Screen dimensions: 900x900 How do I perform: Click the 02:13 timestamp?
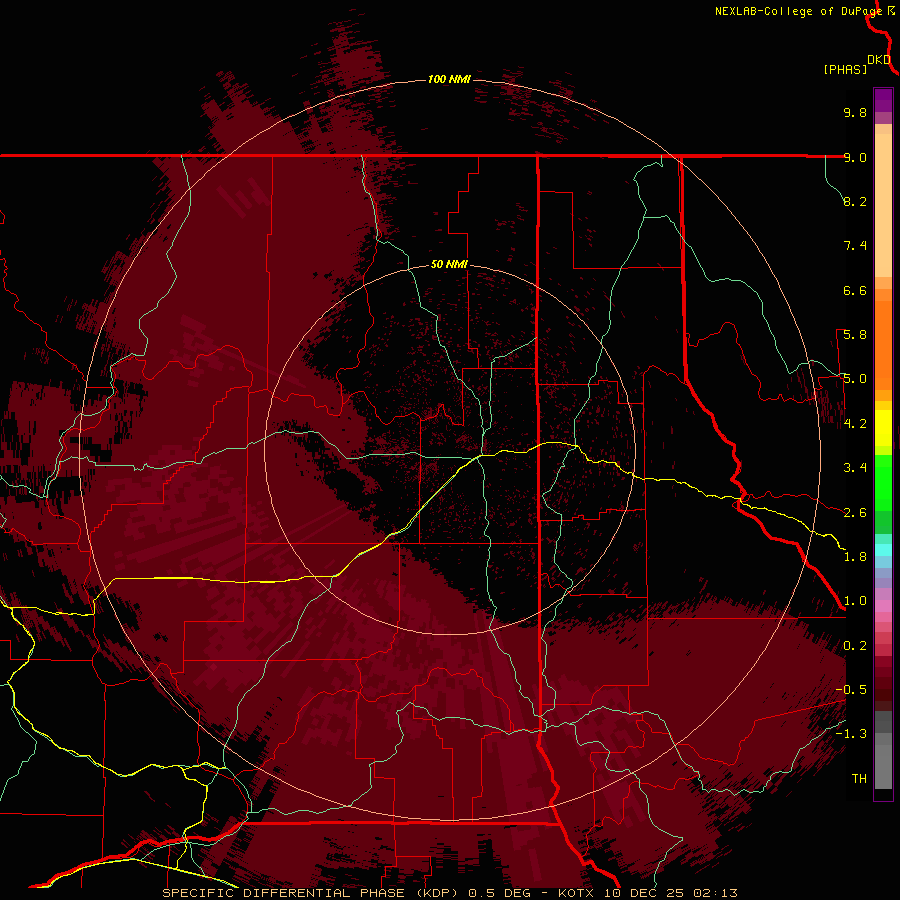716,893
